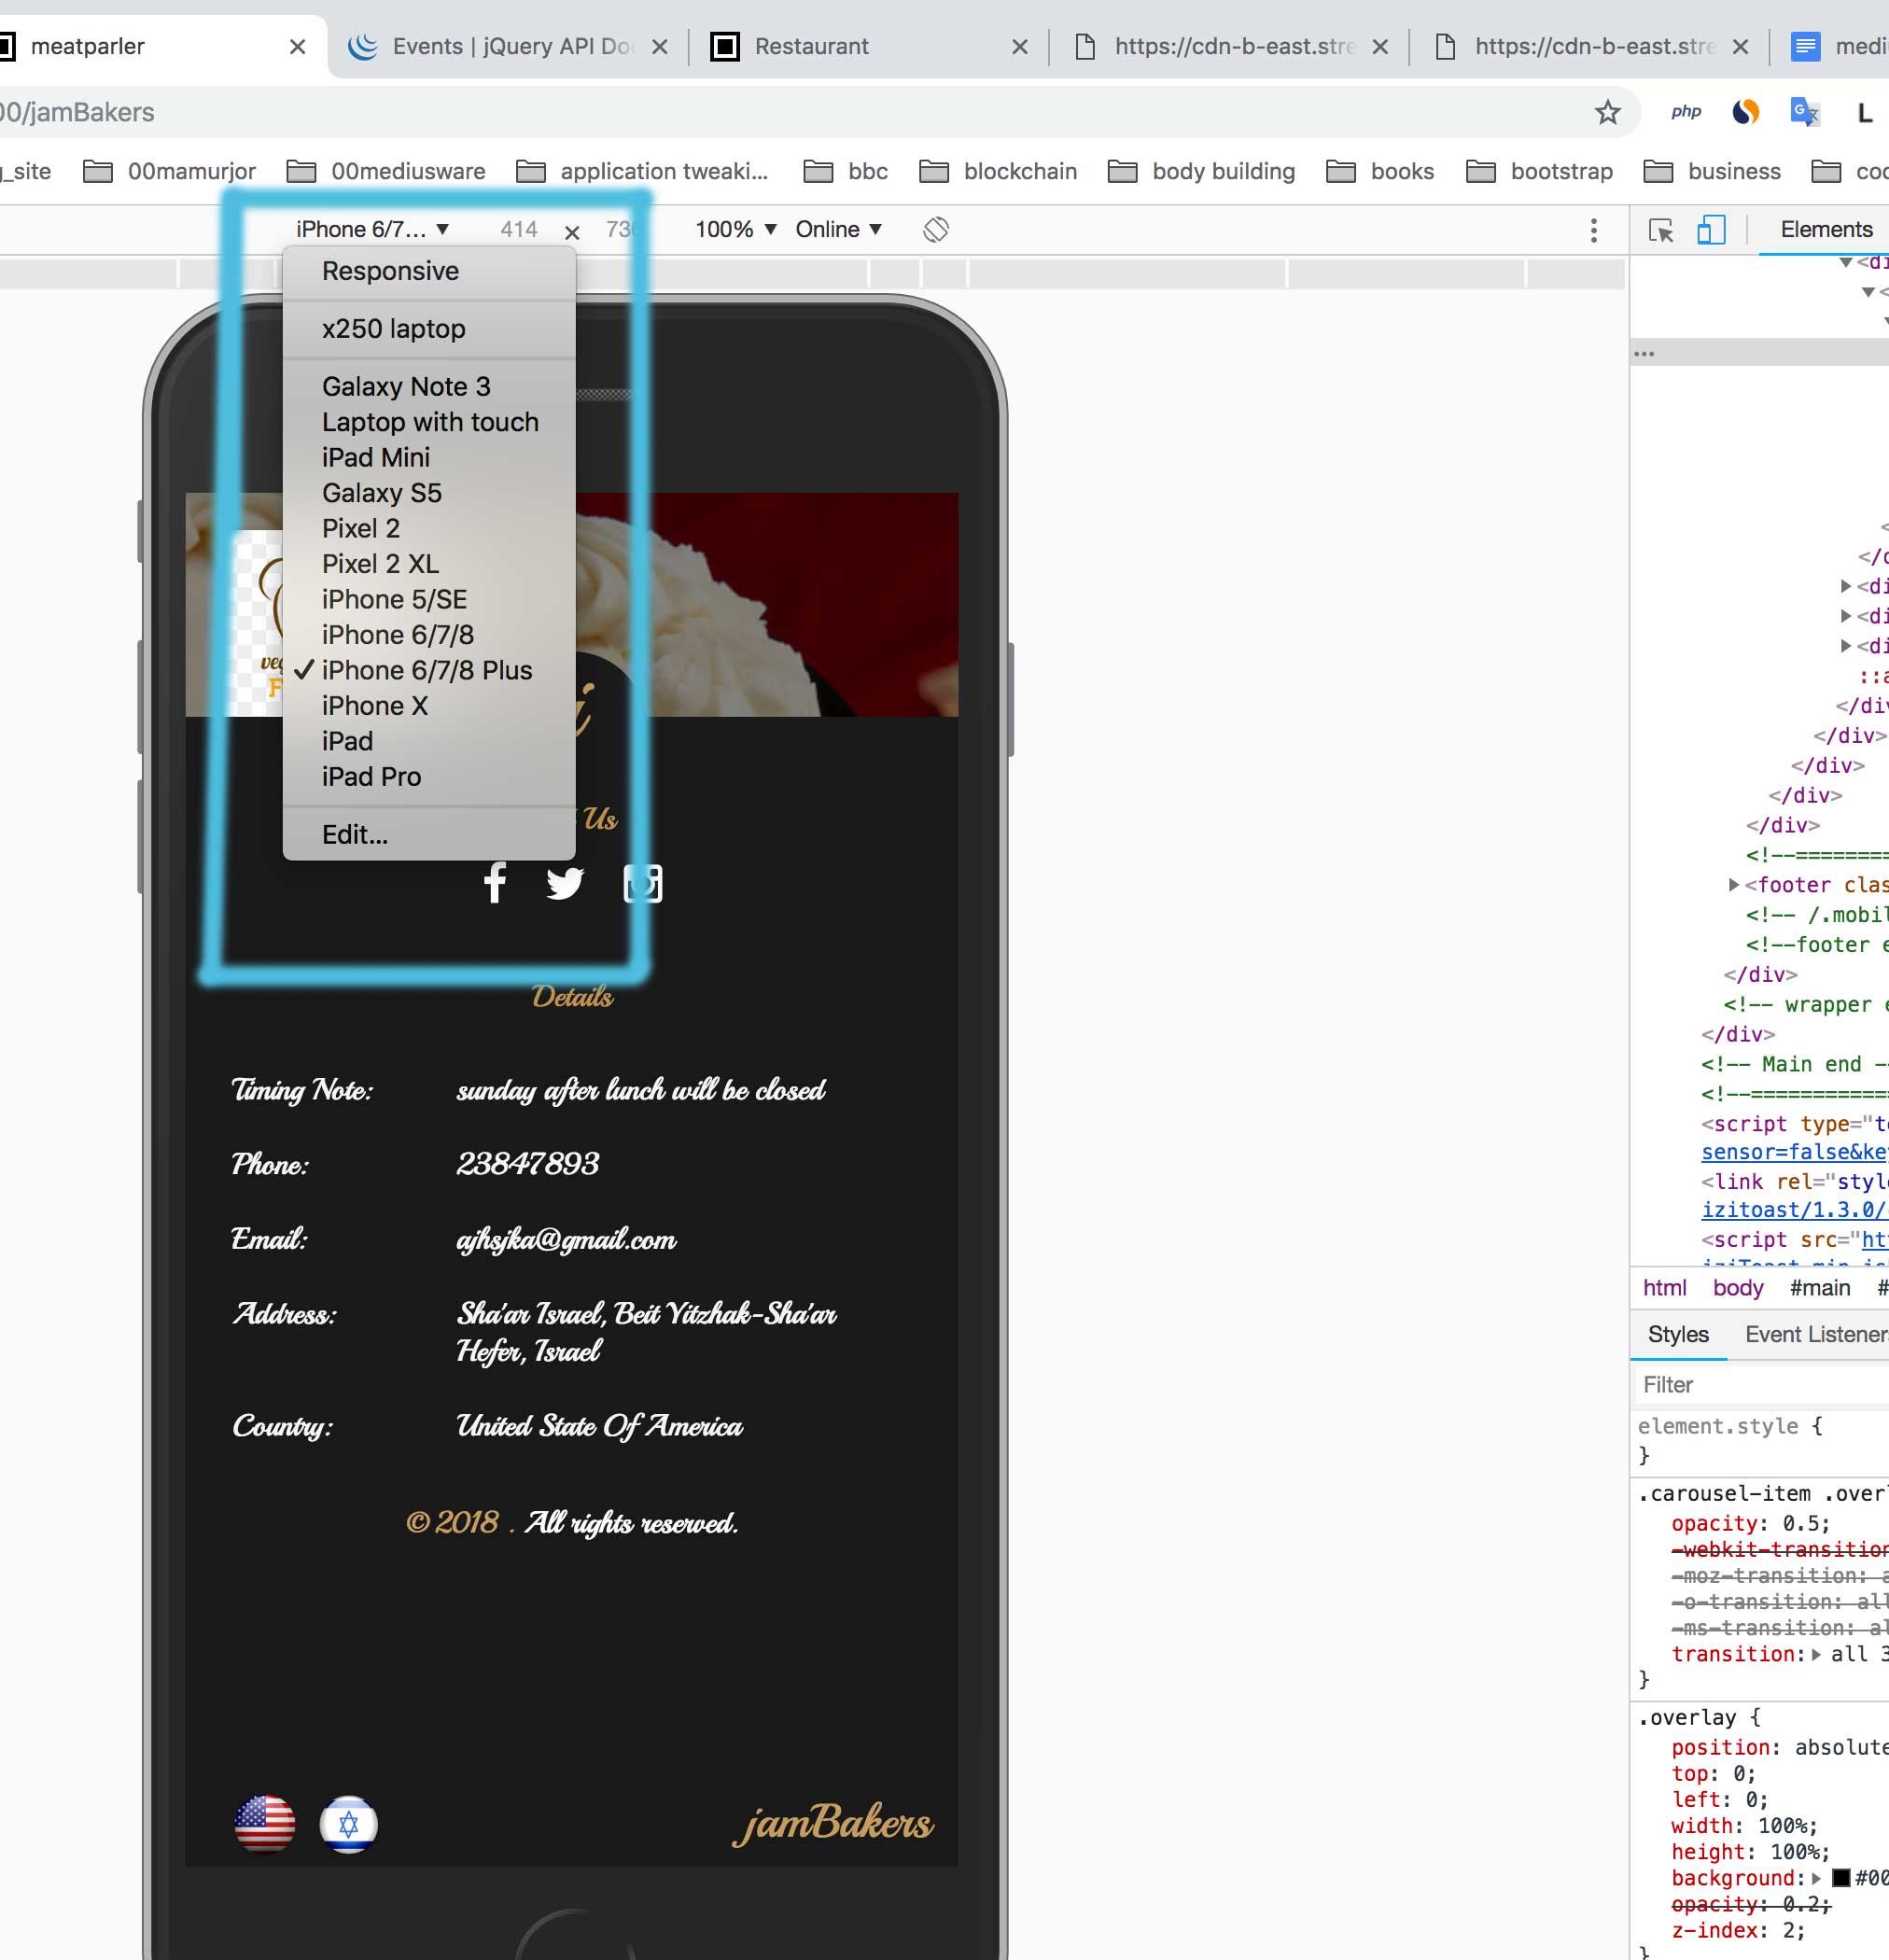
Task: Select html in breadcrumb trail
Action: tap(1664, 1288)
